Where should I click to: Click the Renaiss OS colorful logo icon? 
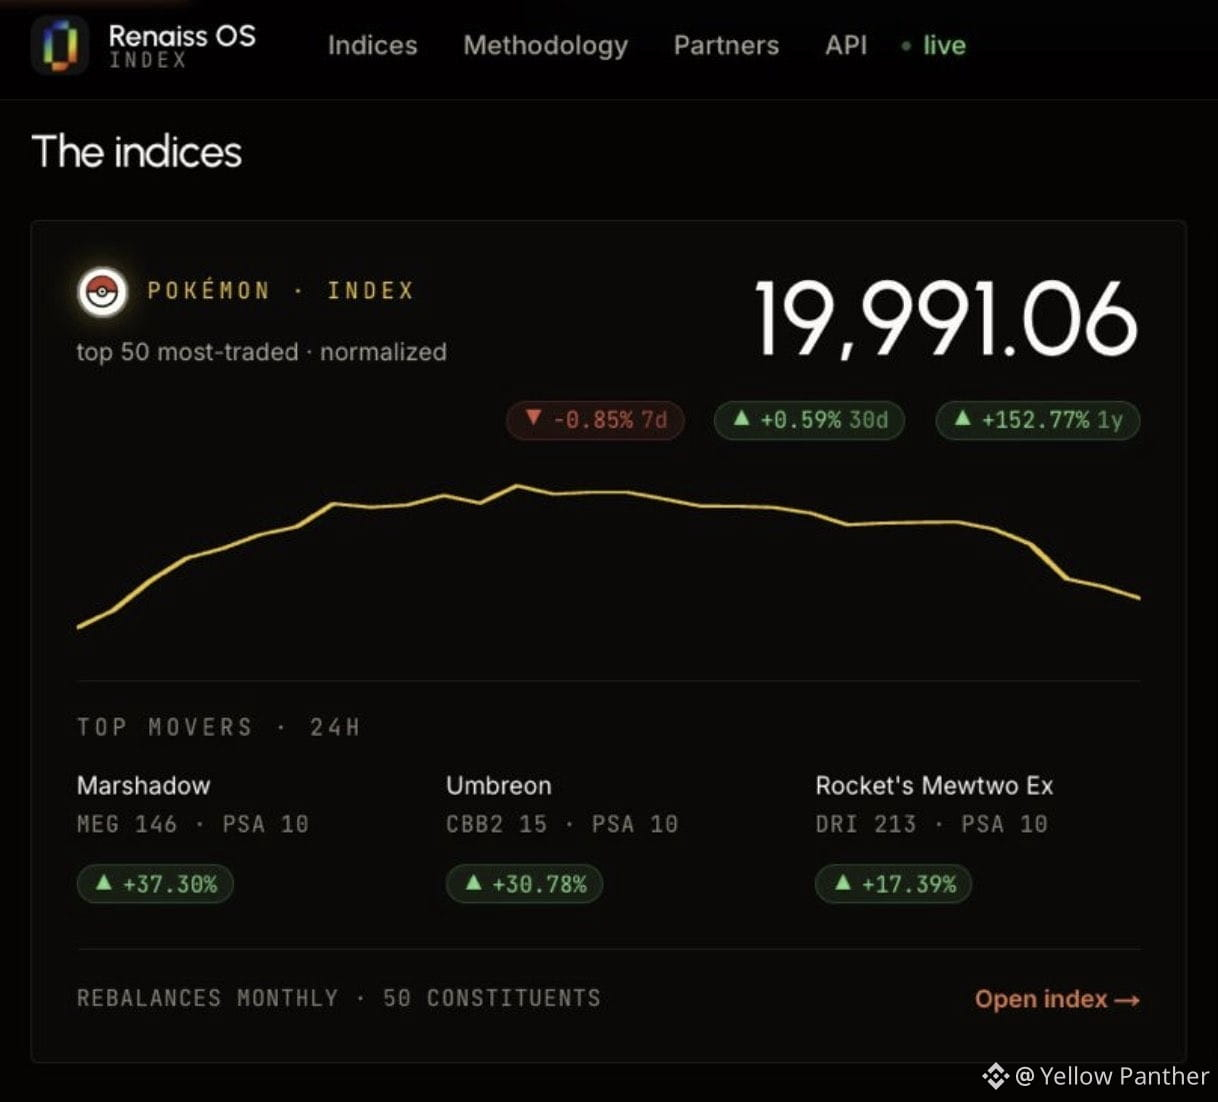click(60, 45)
